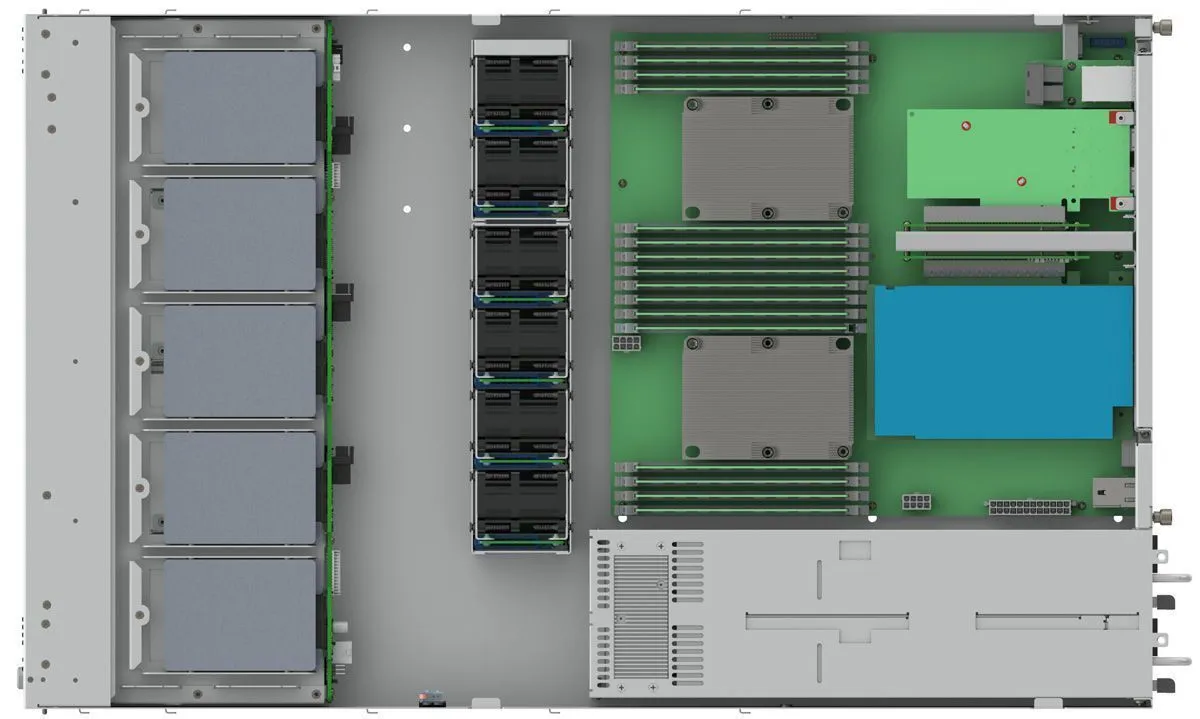The width and height of the screenshot is (1200, 719).
Task: Select the white 24-pin motherboard power connector
Action: tap(1029, 507)
